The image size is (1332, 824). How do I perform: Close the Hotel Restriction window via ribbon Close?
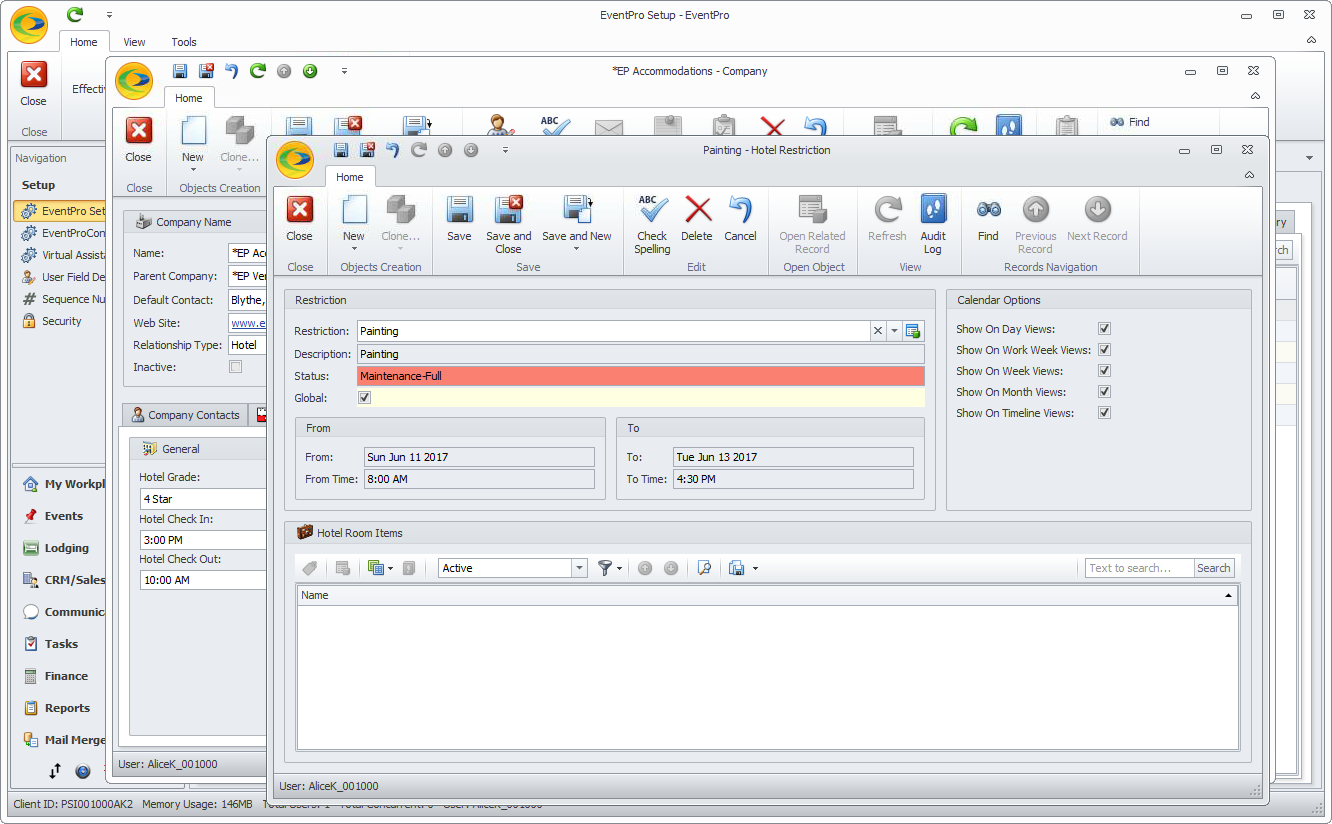pos(299,220)
